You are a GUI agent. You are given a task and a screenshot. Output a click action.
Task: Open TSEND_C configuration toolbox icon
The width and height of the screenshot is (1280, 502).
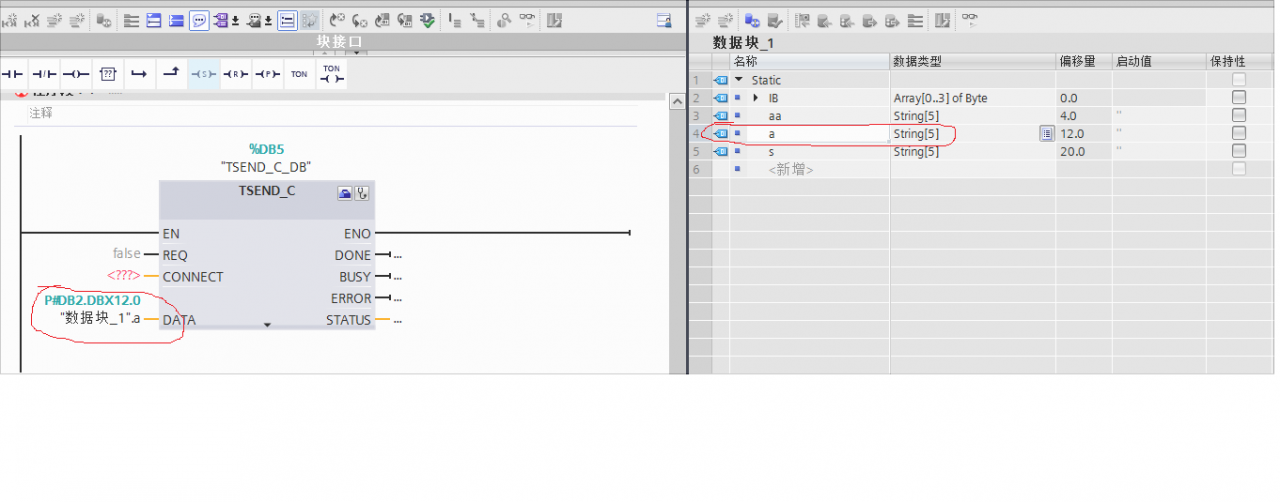coord(345,194)
